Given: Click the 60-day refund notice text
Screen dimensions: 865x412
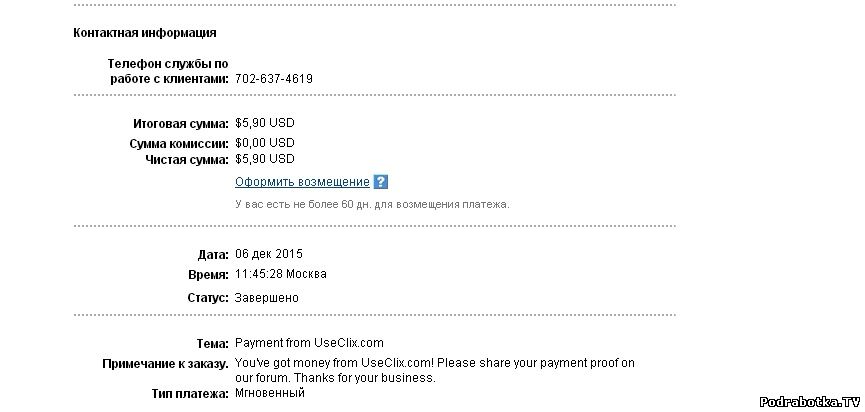Looking at the screenshot, I should (372, 204).
